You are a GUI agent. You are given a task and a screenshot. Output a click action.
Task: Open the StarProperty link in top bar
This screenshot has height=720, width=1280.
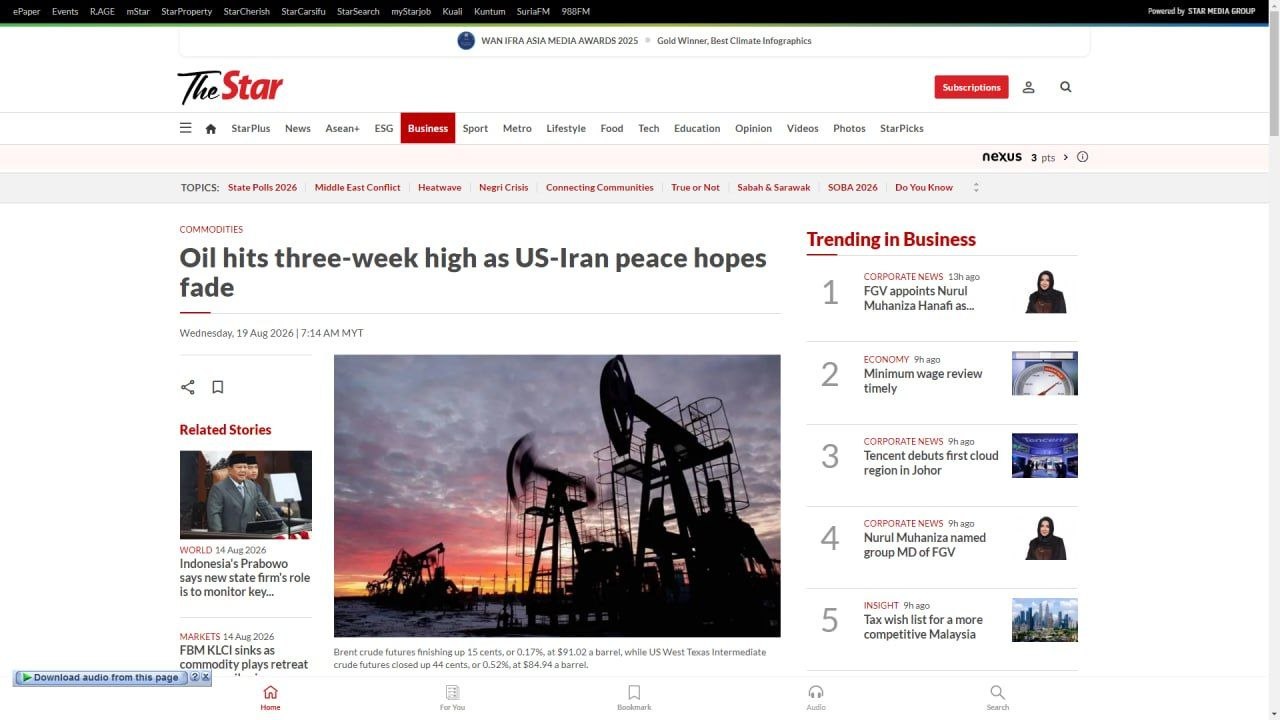coord(187,11)
